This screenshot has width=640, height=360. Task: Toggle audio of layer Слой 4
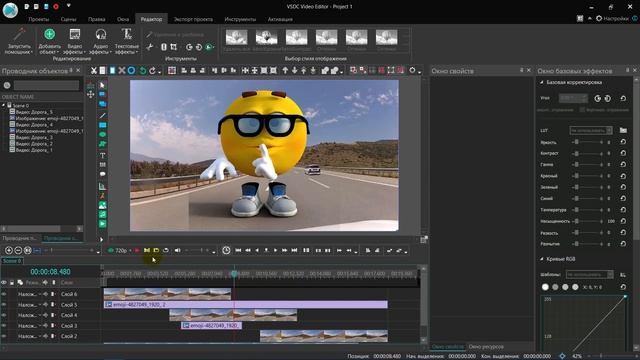pos(45,315)
